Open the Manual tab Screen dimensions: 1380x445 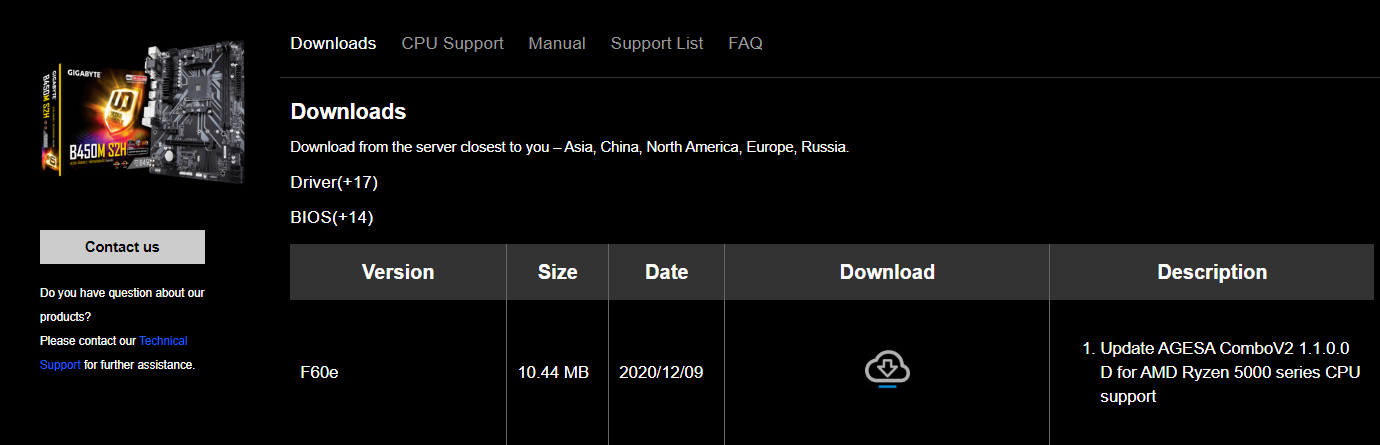click(x=557, y=44)
